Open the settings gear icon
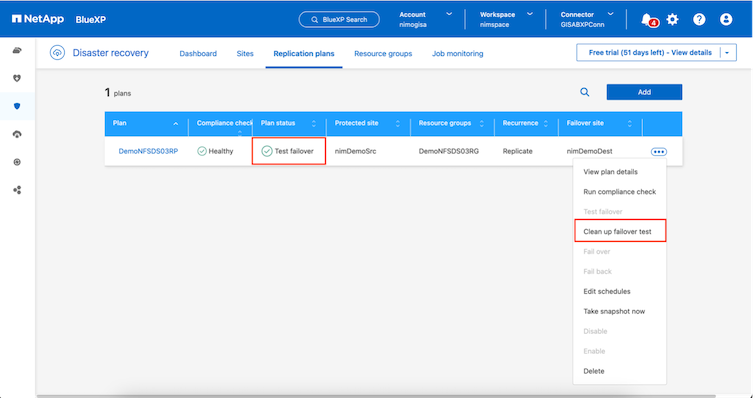Viewport: 755px width, 400px height. tap(672, 19)
